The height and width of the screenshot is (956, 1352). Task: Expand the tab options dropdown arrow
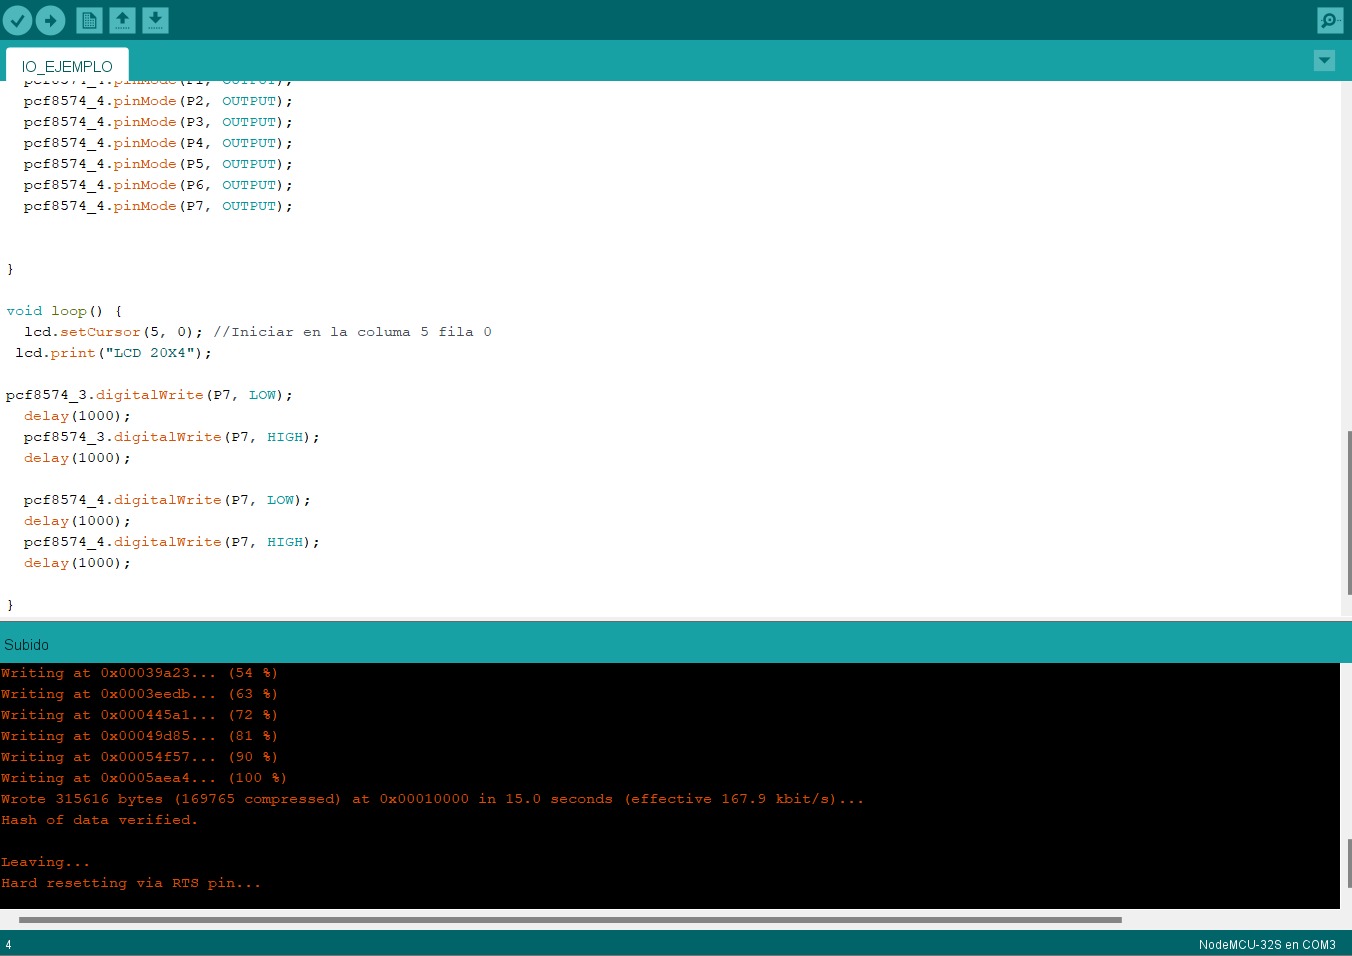pos(1324,61)
